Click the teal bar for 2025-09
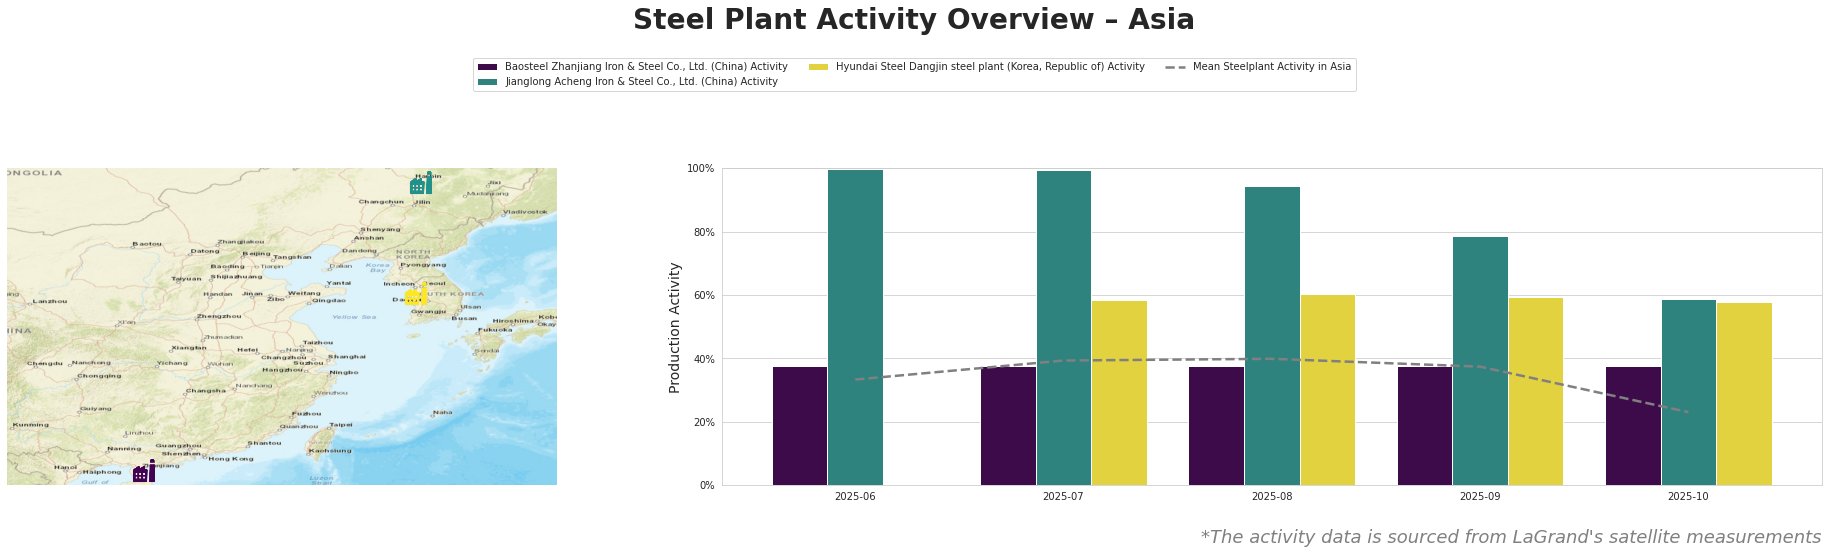 [1480, 361]
